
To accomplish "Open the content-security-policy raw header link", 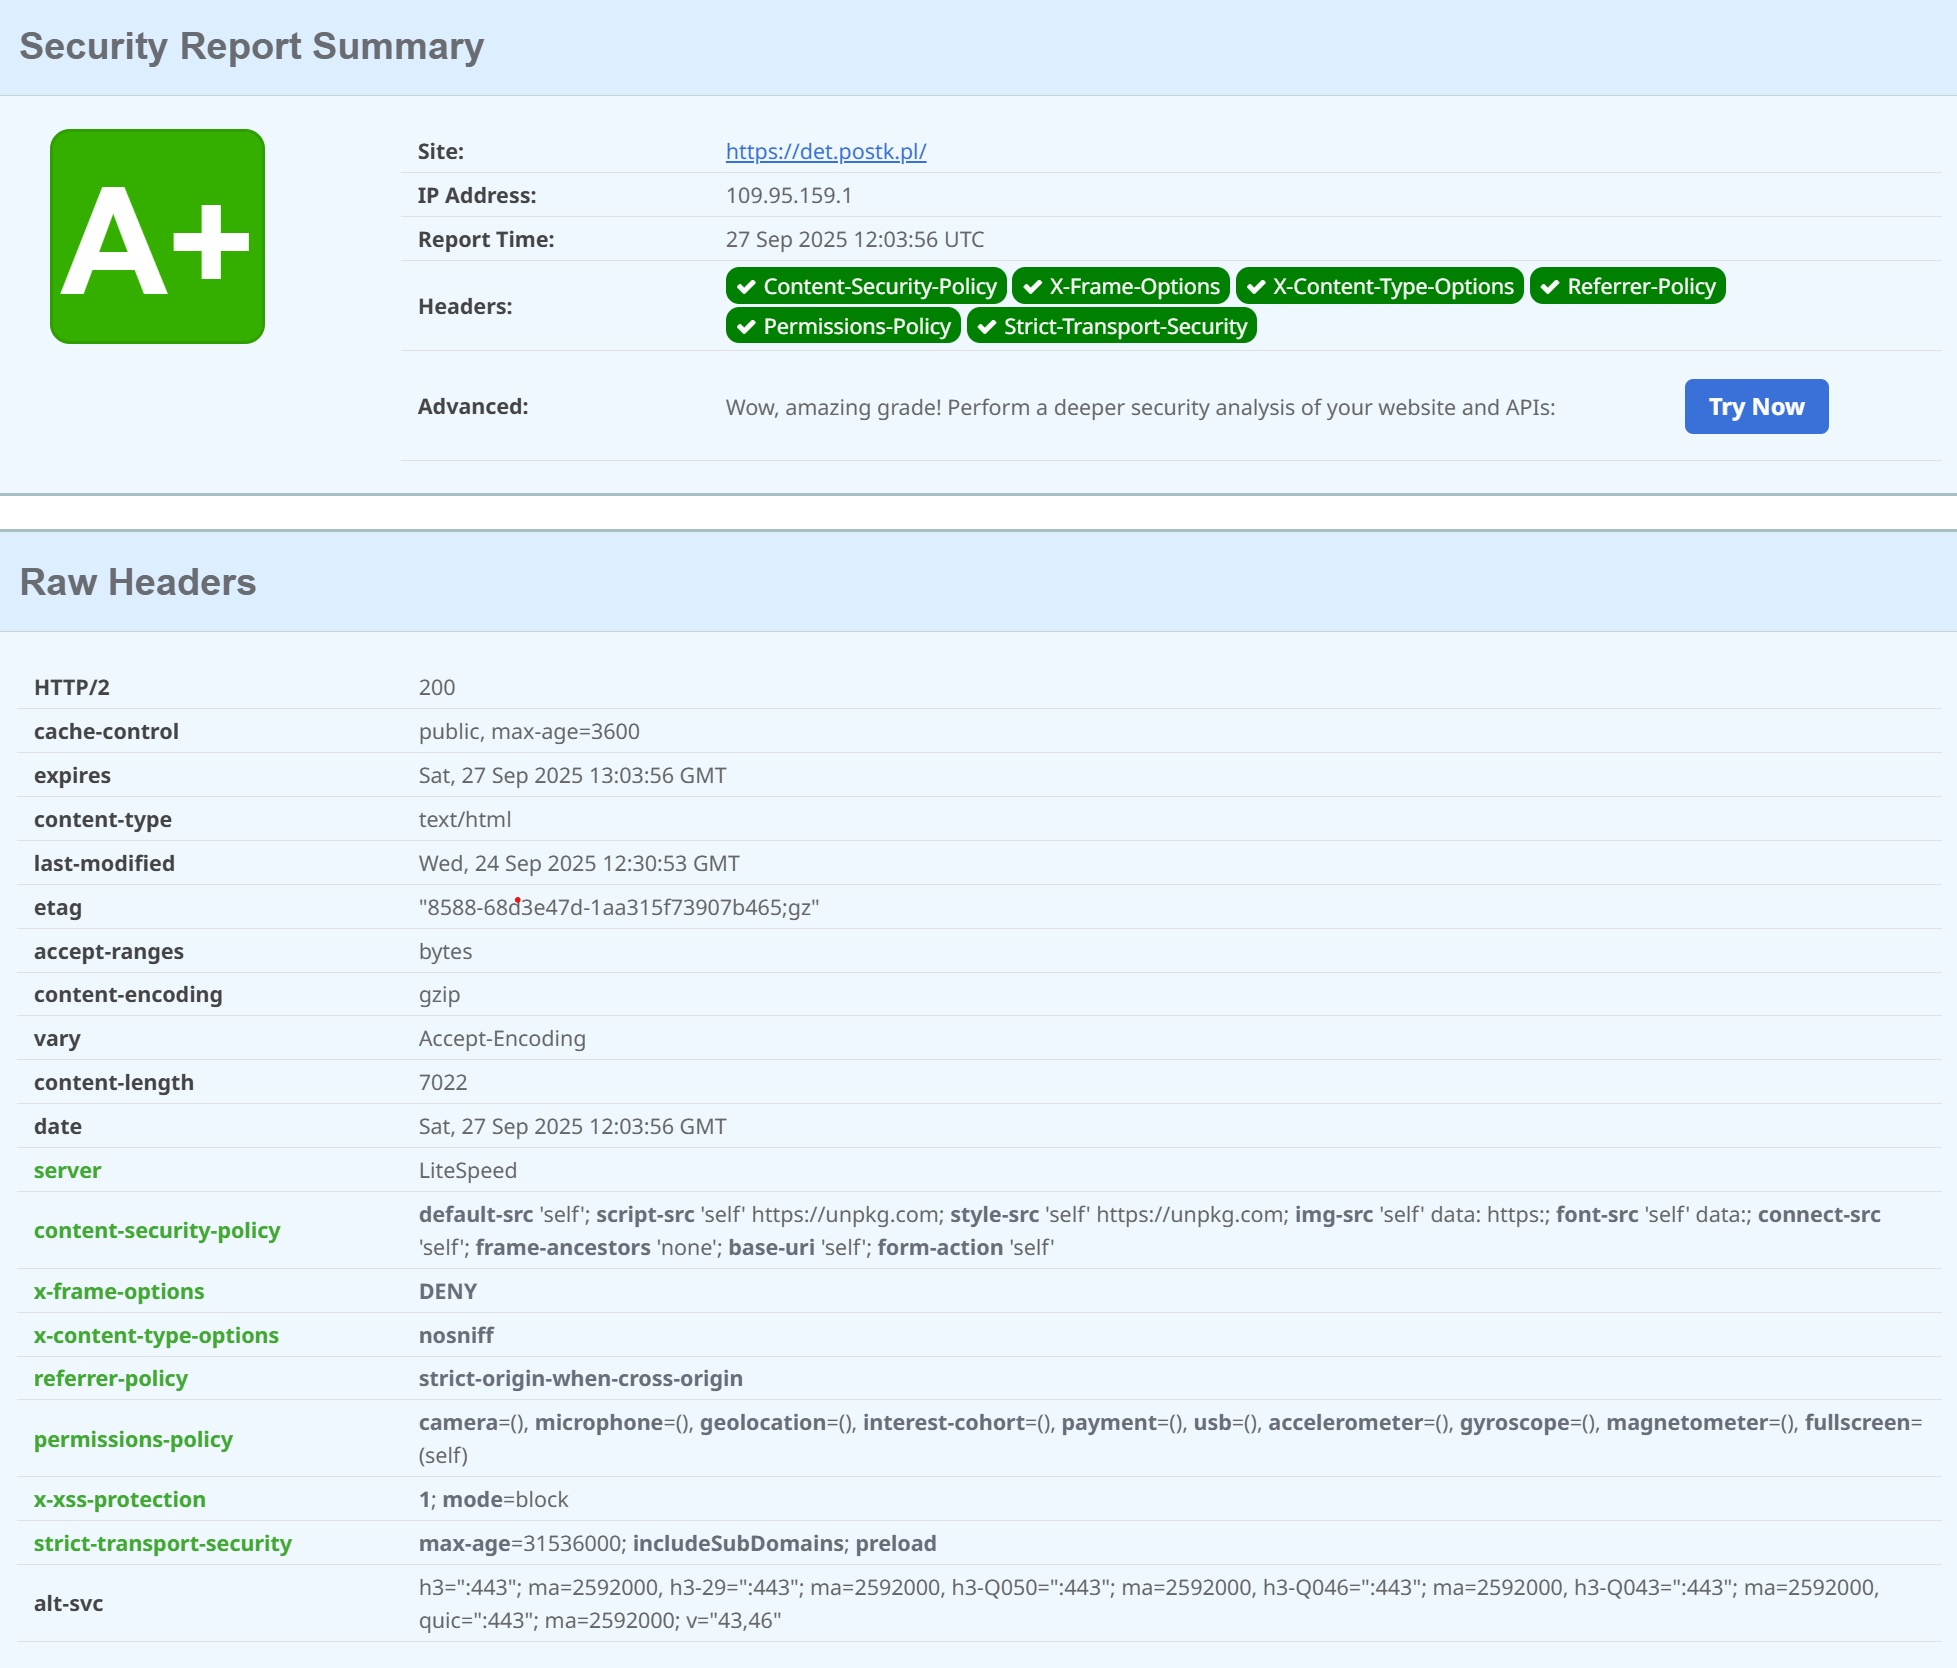I will [x=157, y=1230].
